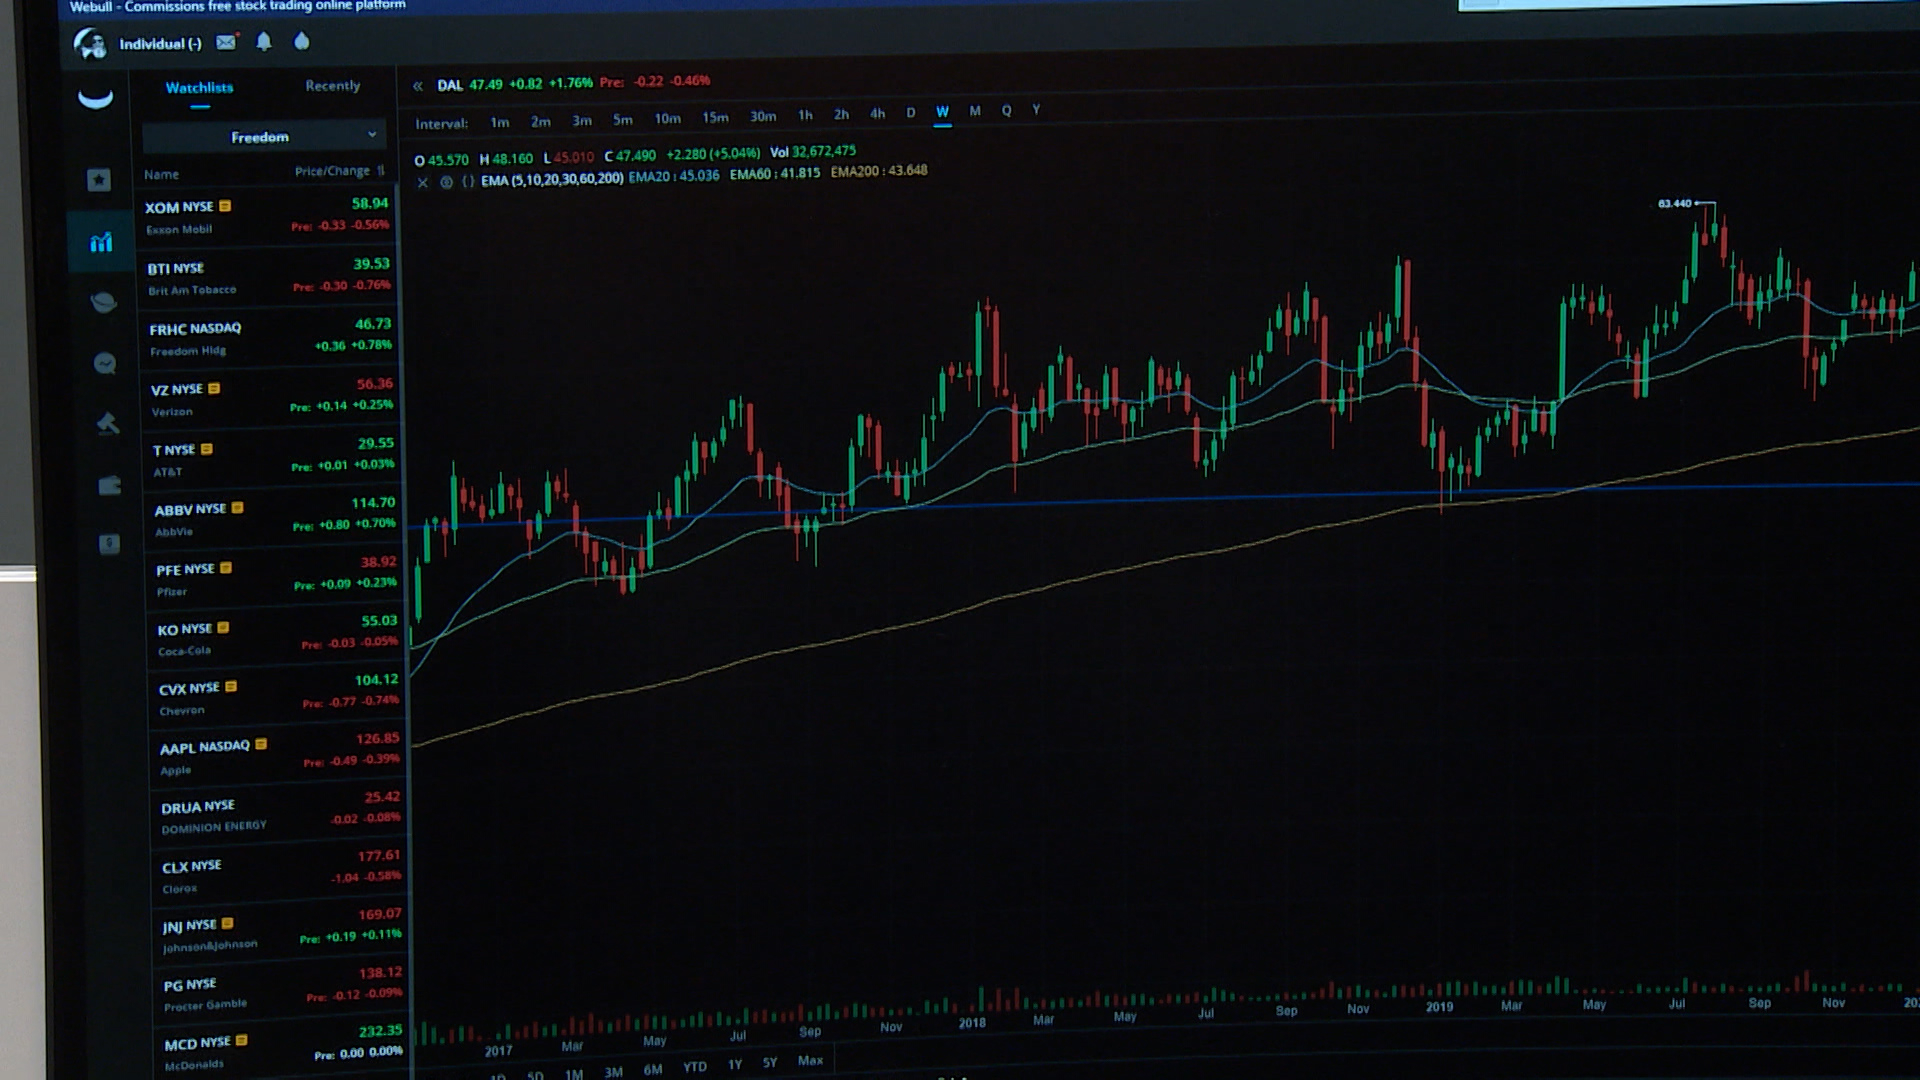Click the 2019 label on time axis
Viewport: 1920px width, 1080px height.
(x=1439, y=1007)
